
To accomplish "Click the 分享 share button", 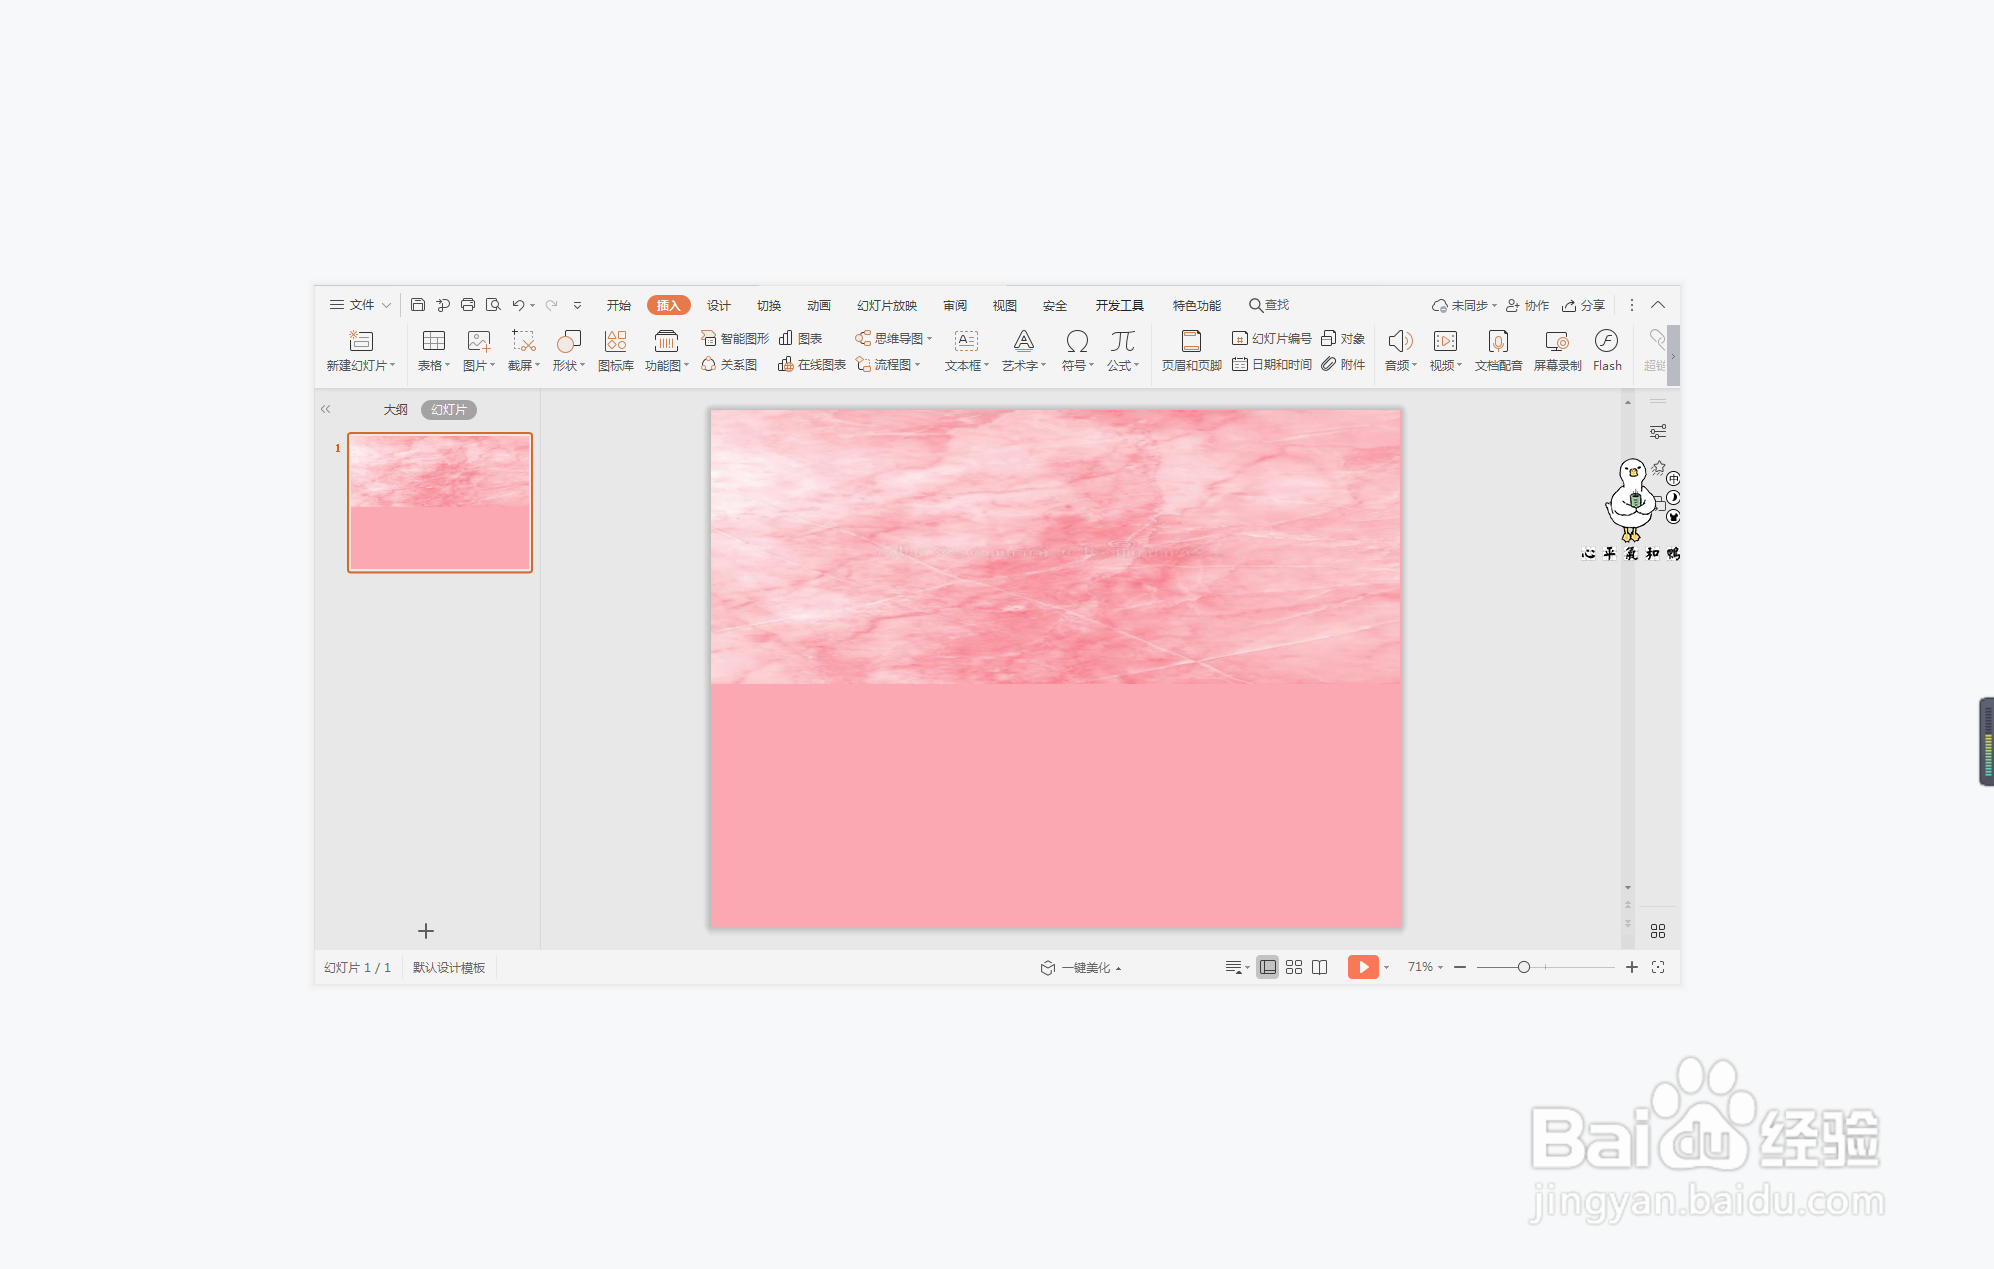I will (x=1584, y=305).
